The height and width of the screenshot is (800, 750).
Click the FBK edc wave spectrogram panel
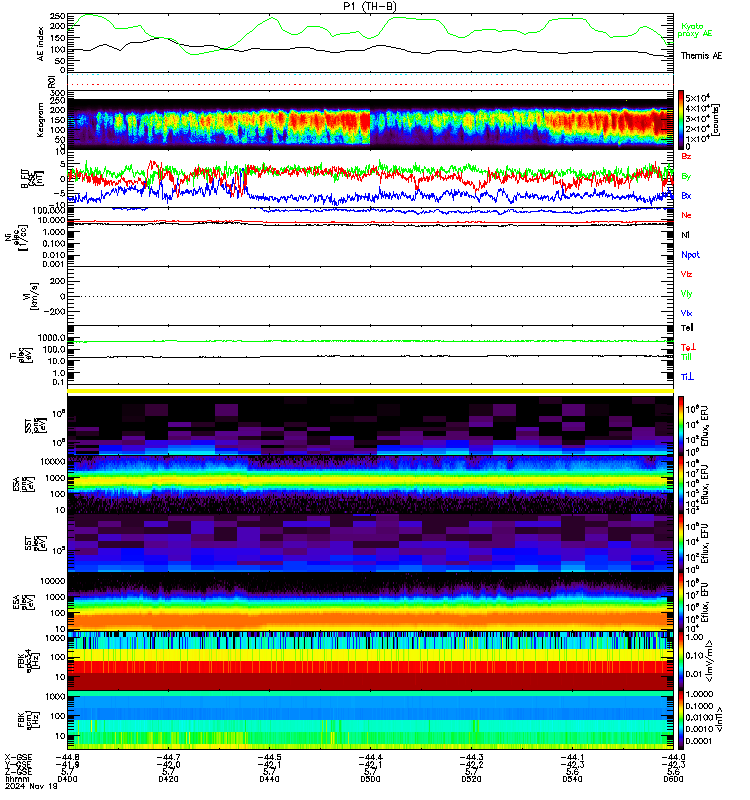click(x=370, y=661)
